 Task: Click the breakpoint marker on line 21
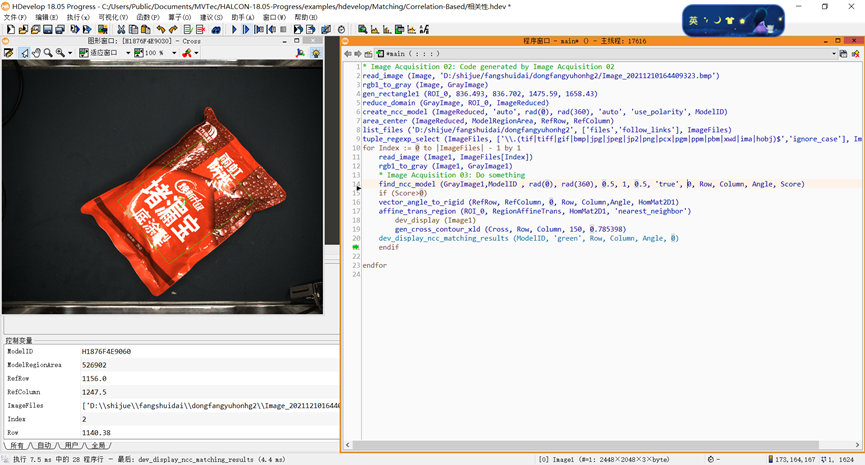click(356, 247)
